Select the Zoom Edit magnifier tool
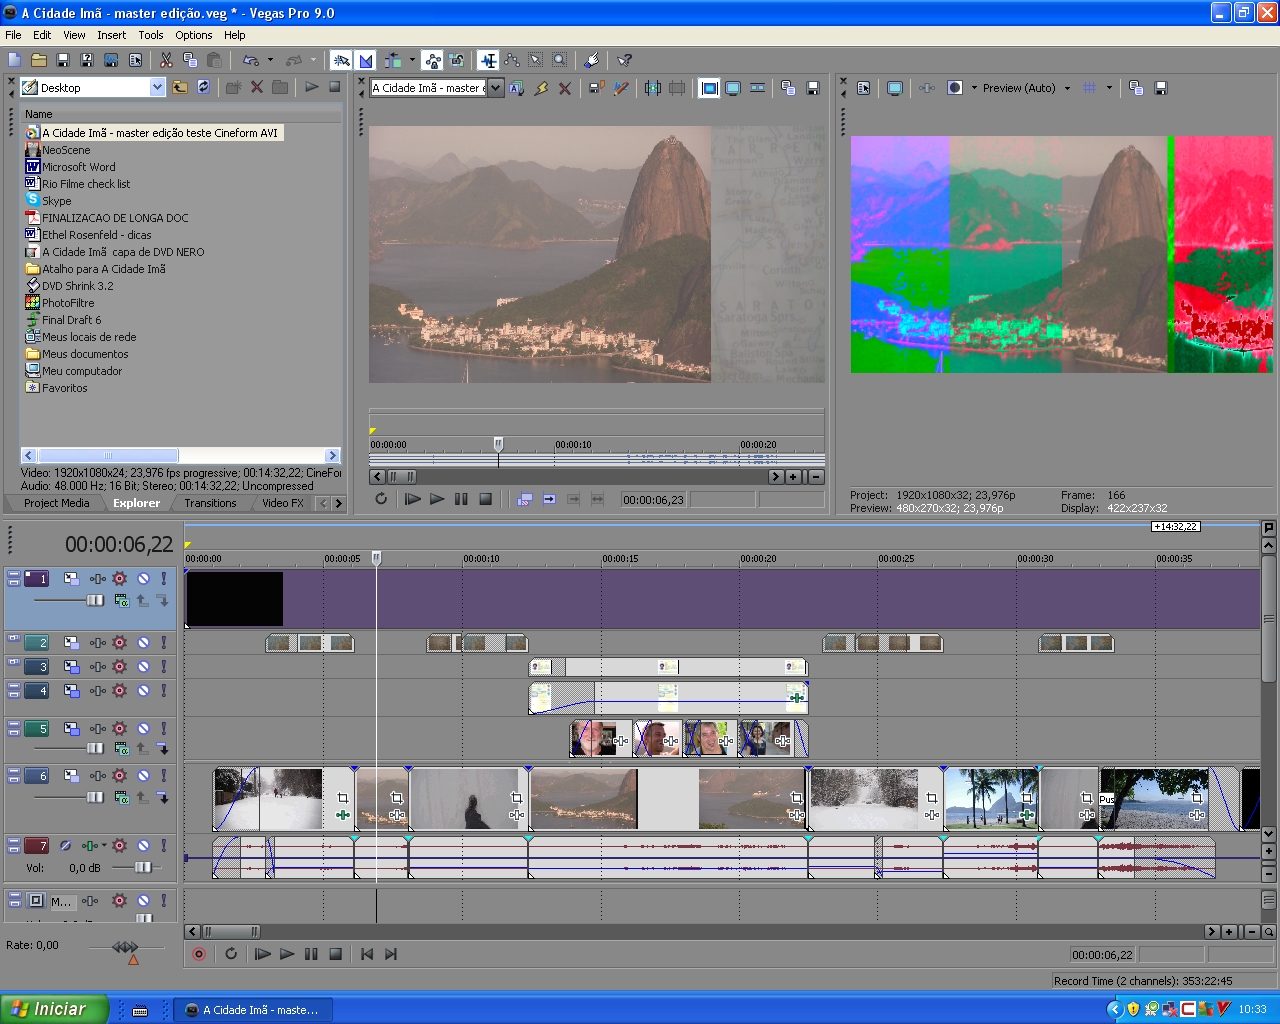 560,61
